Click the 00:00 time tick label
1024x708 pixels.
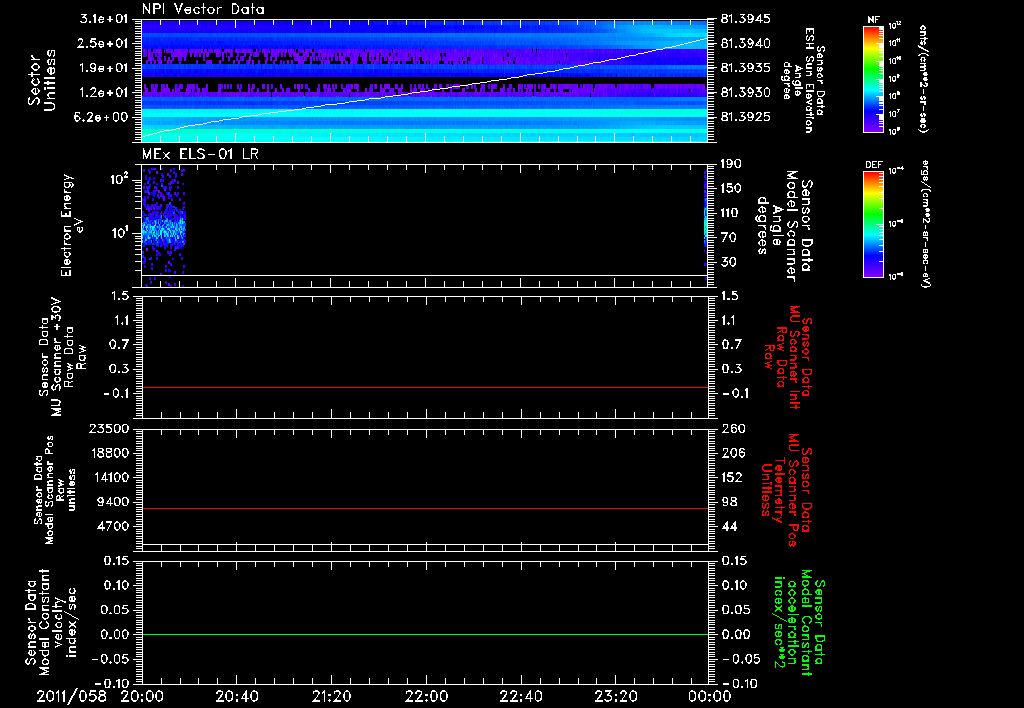[x=709, y=696]
